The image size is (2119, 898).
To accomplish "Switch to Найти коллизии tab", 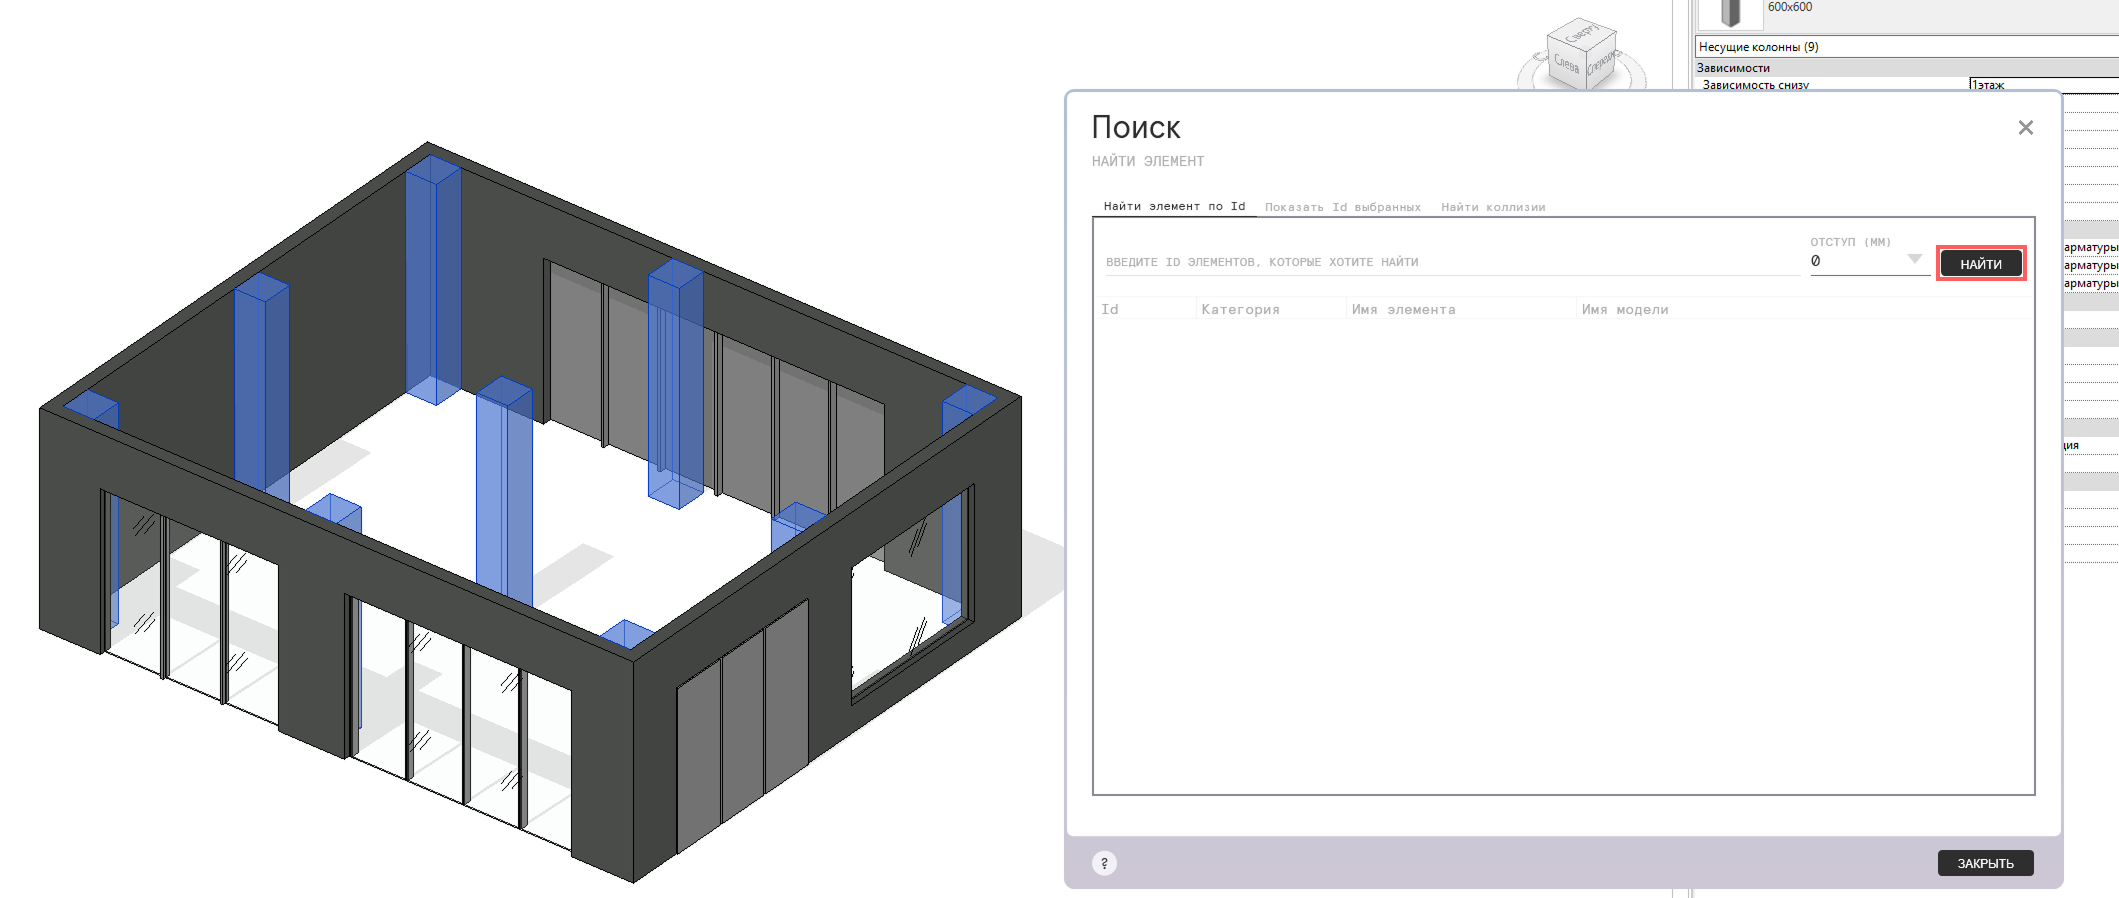I will coord(1493,207).
